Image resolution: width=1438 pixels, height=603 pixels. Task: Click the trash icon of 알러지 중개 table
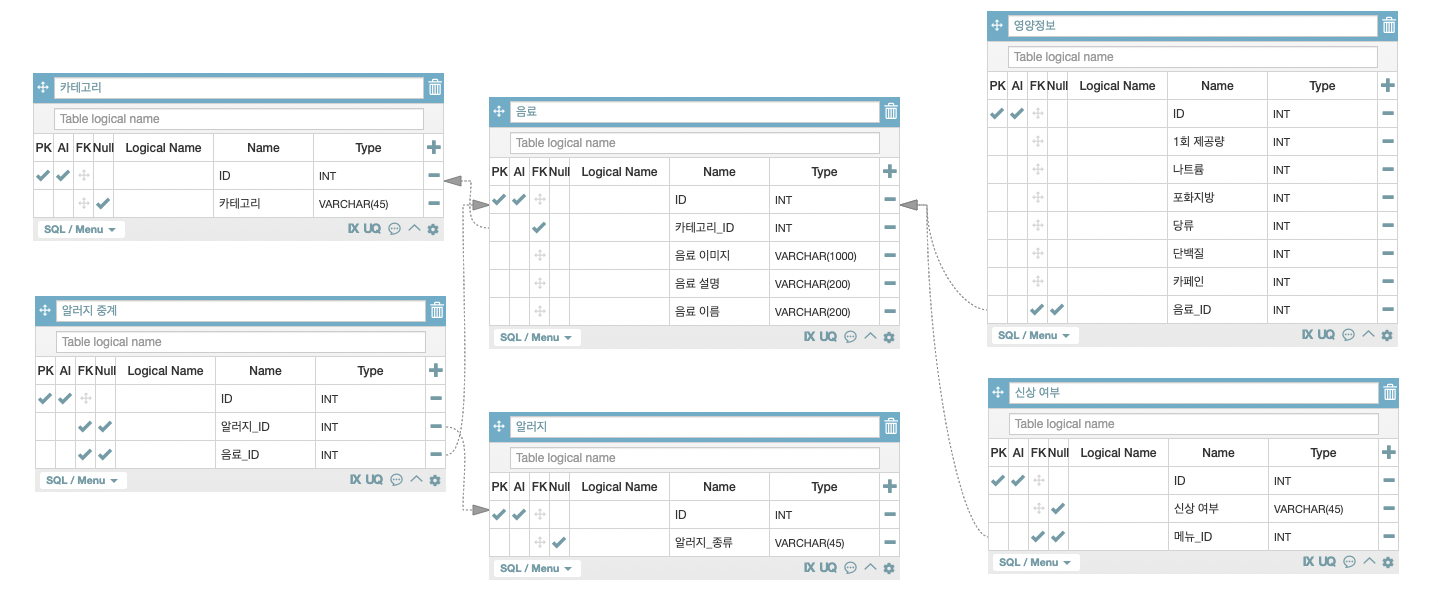437,311
